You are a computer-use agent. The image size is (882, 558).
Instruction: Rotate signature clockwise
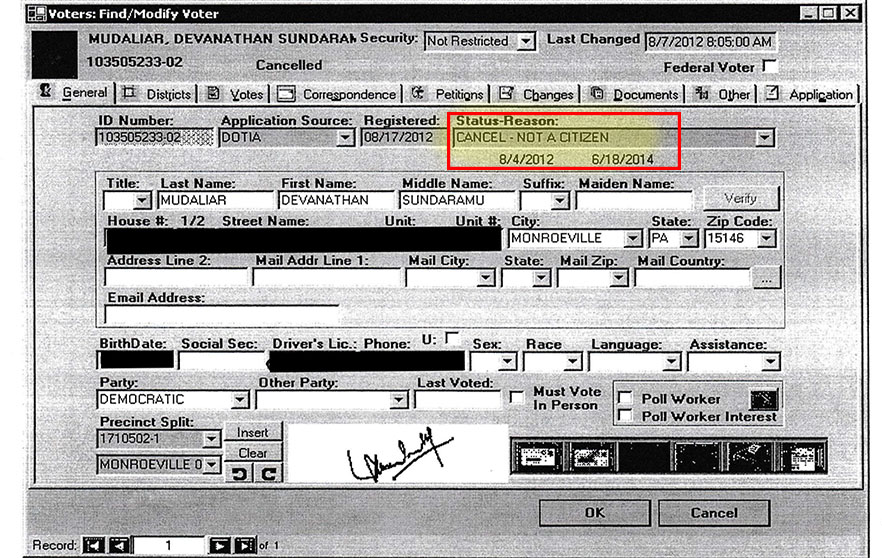(266, 474)
